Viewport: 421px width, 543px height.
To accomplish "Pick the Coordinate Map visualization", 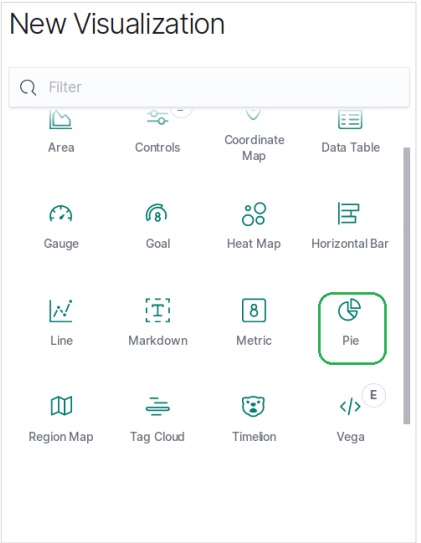I will click(x=253, y=114).
